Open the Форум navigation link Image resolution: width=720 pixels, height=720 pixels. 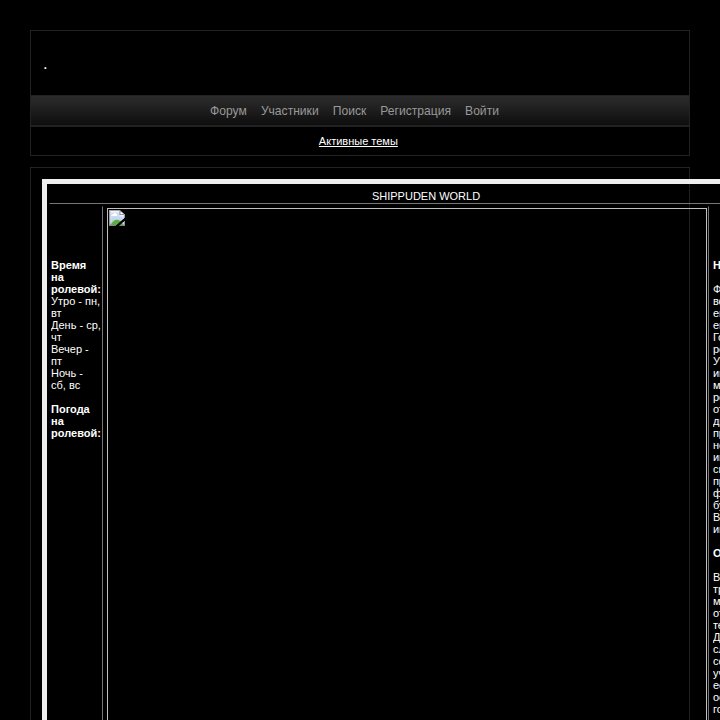coord(228,111)
